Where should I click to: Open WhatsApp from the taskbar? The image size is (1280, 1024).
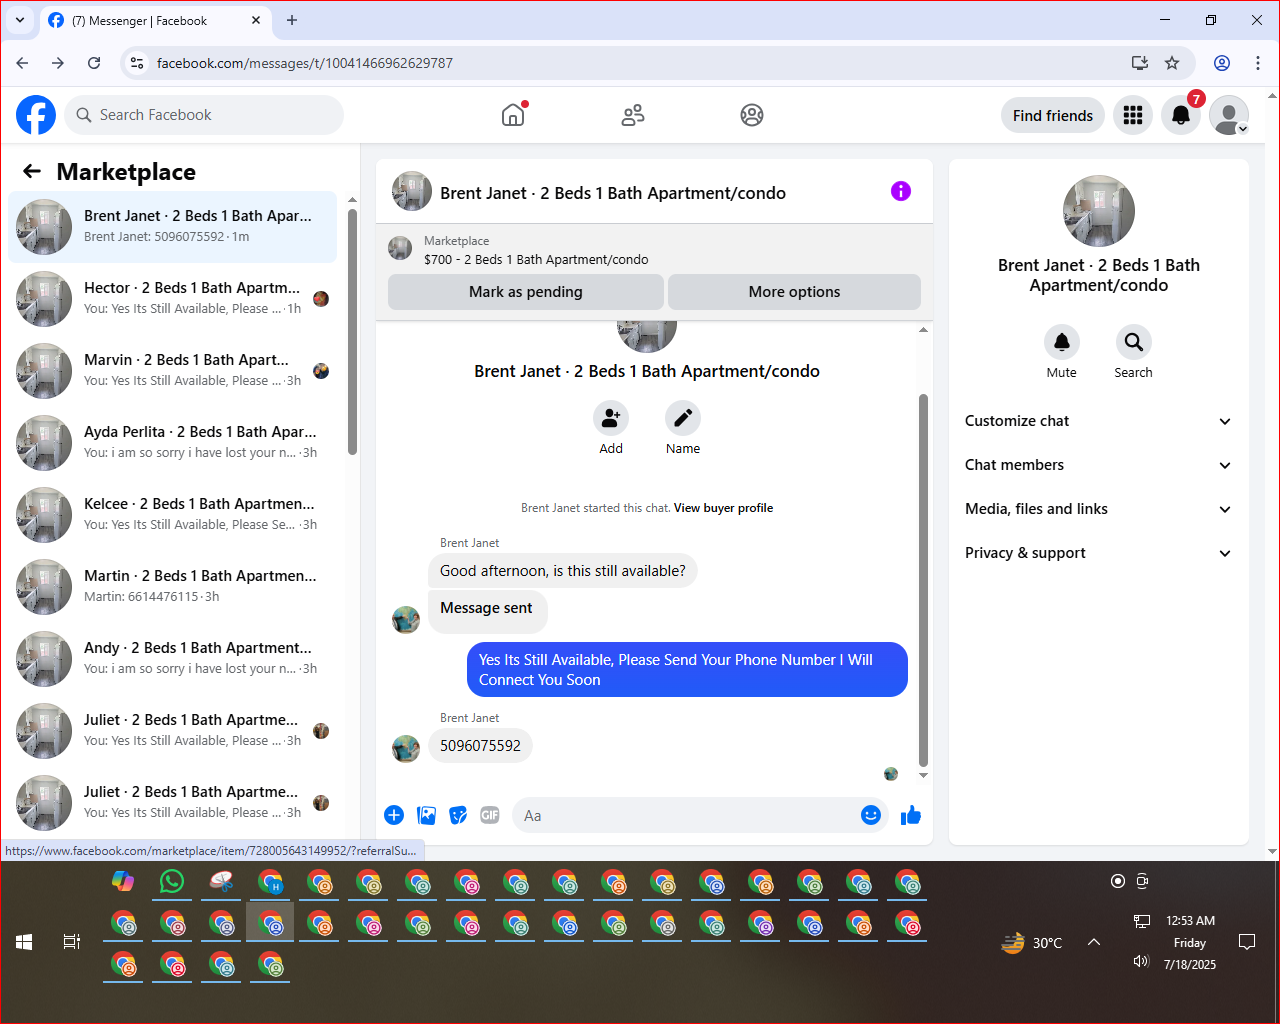[x=172, y=881]
